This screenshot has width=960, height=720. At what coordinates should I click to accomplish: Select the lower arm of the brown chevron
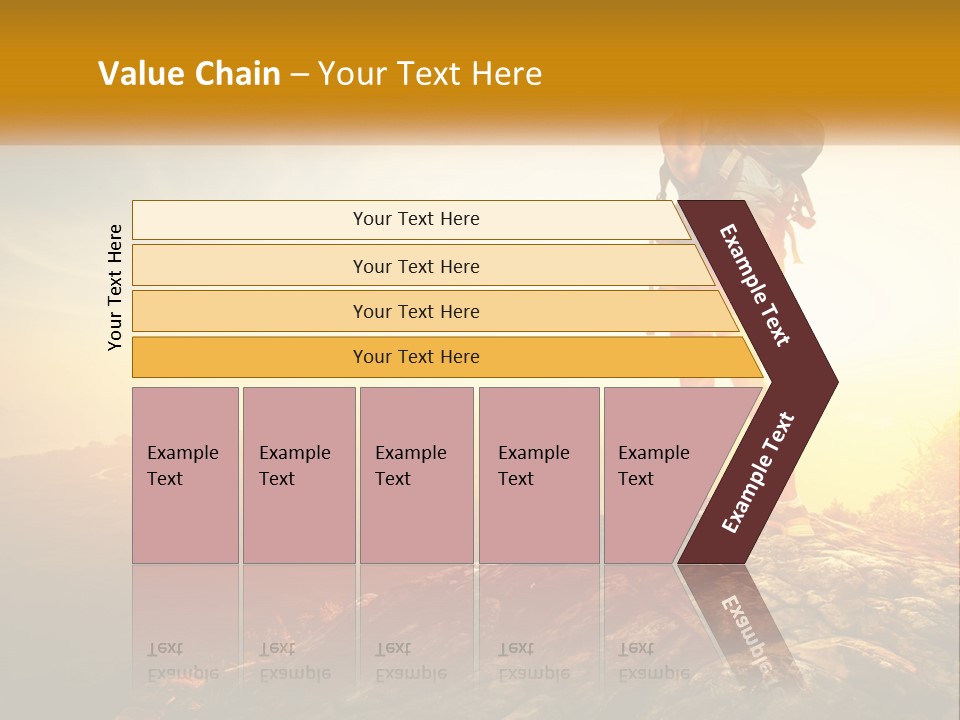click(757, 473)
